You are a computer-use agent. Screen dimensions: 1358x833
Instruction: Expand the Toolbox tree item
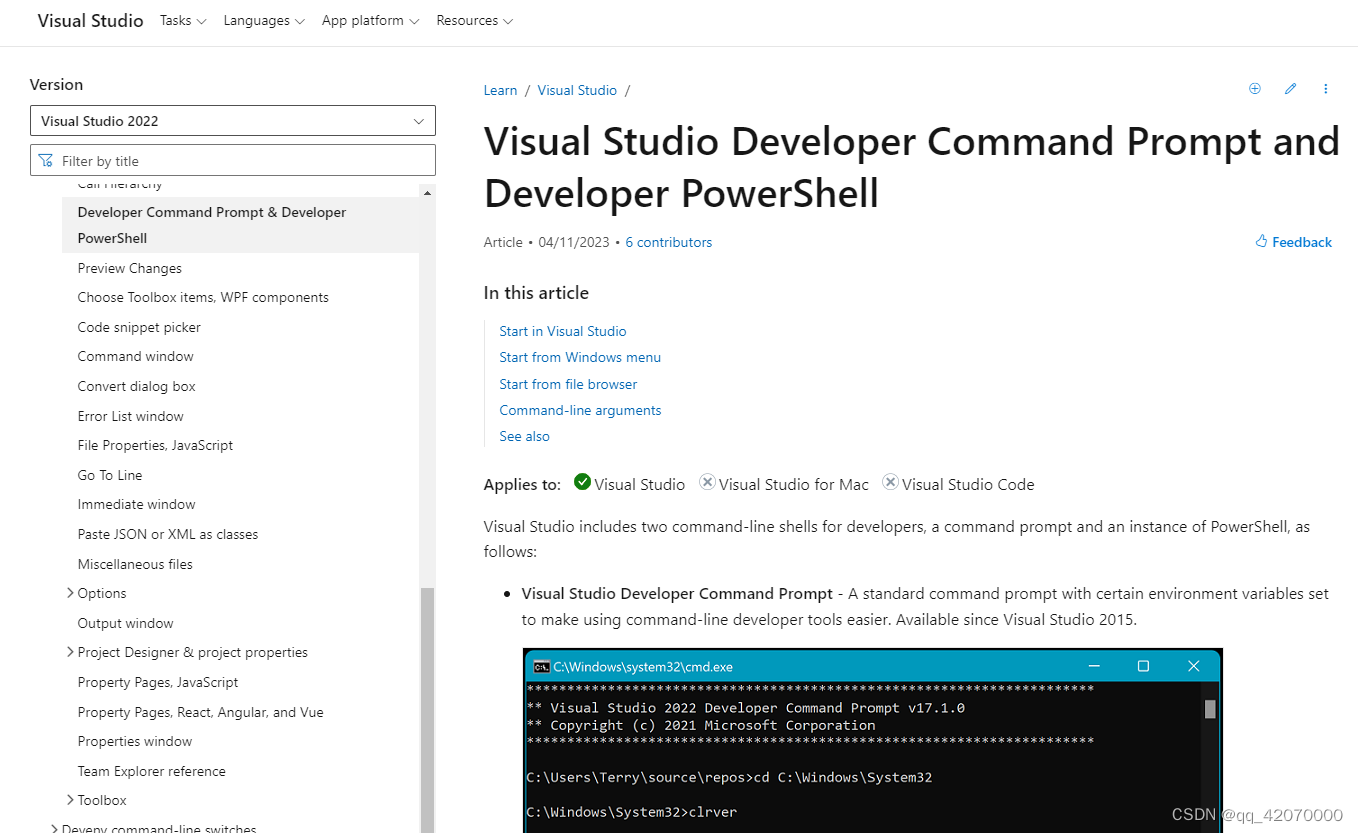[x=69, y=800]
